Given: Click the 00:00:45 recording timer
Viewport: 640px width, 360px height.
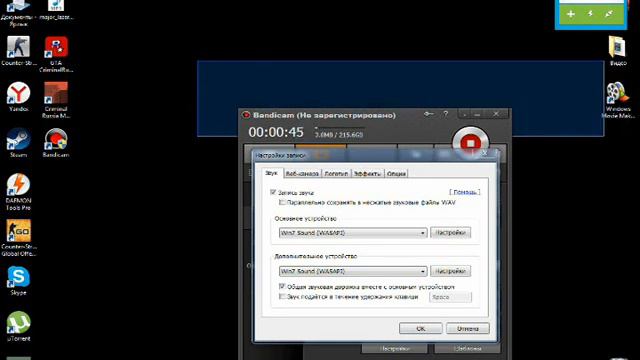Looking at the screenshot, I should 276,132.
